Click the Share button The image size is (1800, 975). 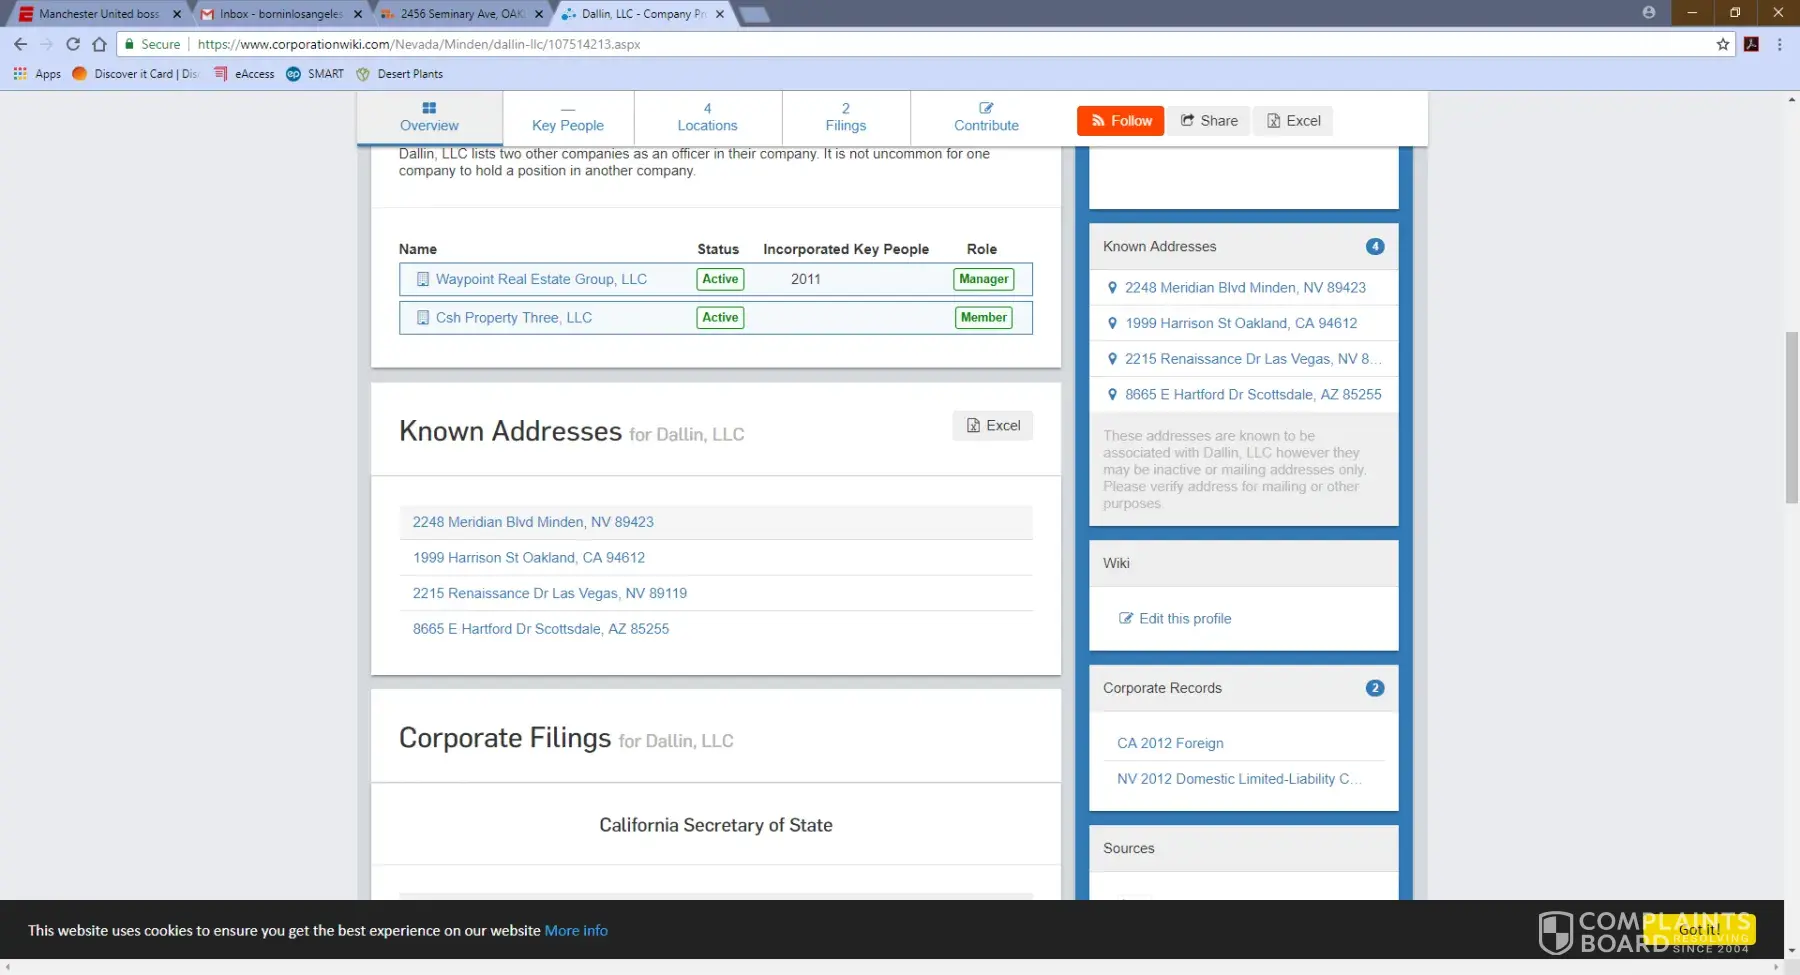[x=1209, y=121]
